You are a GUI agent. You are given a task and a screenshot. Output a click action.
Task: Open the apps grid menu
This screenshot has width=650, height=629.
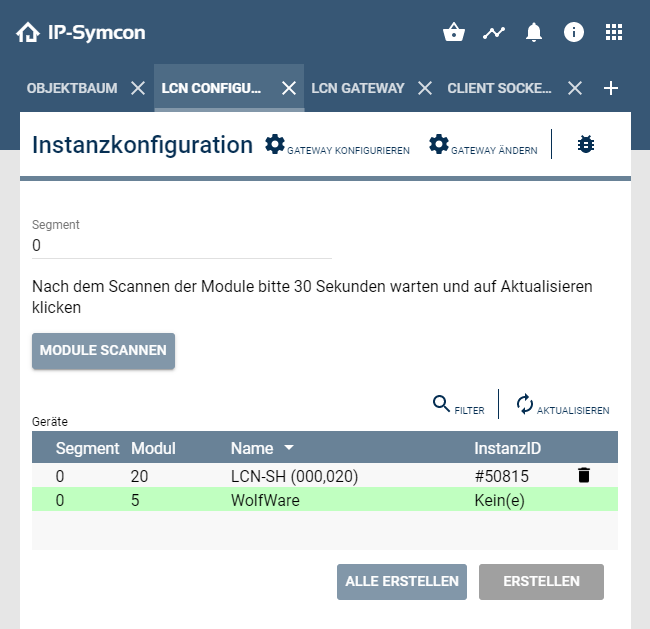(x=614, y=32)
